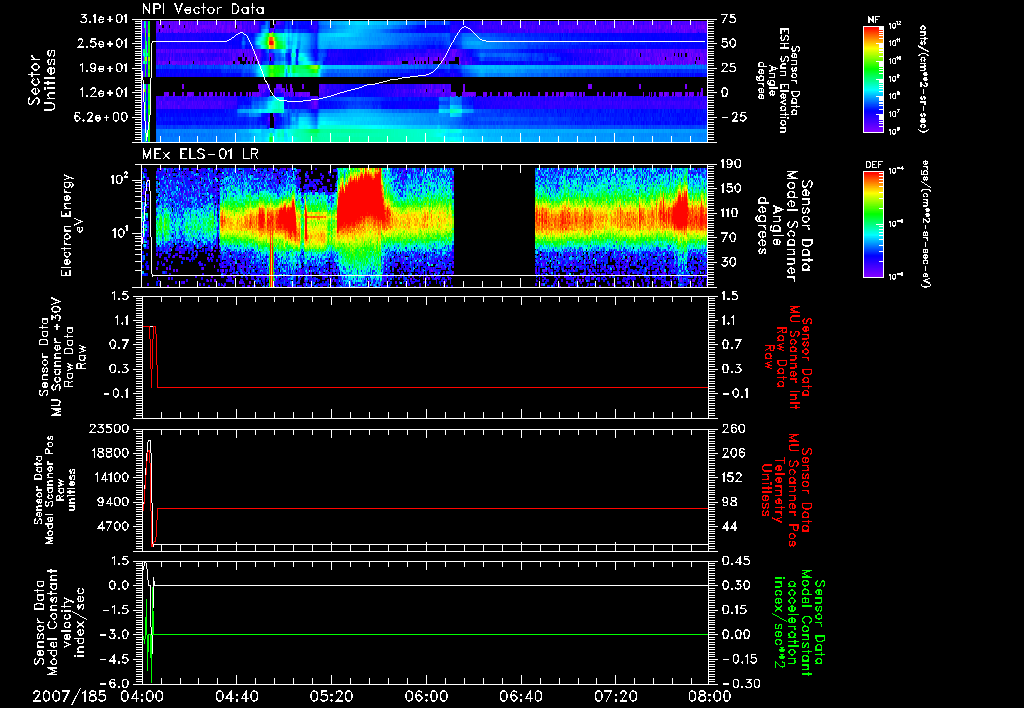Screen dimensions: 1024x708
Task: Click the "-6.0" velocity axis tick
Action: [115, 683]
